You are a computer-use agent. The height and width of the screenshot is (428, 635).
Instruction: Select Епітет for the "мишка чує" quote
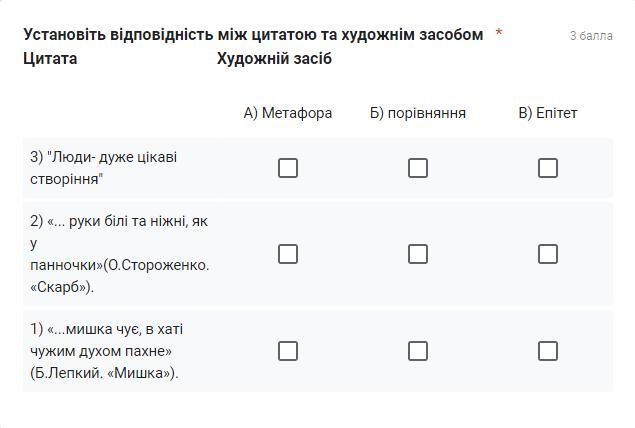(548, 351)
